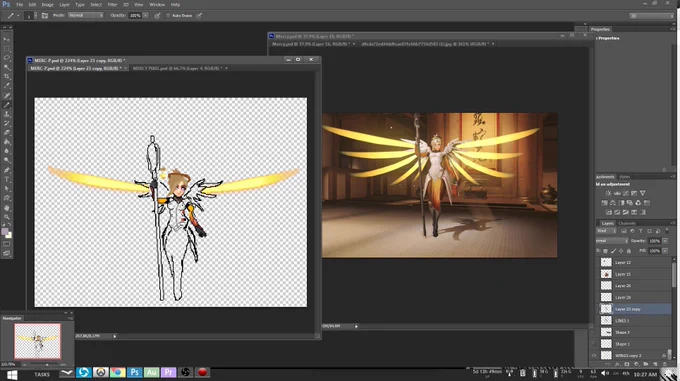Screen dimensions: 680x381
Task: Select the Dodge tool
Action: pyautogui.click(x=7, y=160)
